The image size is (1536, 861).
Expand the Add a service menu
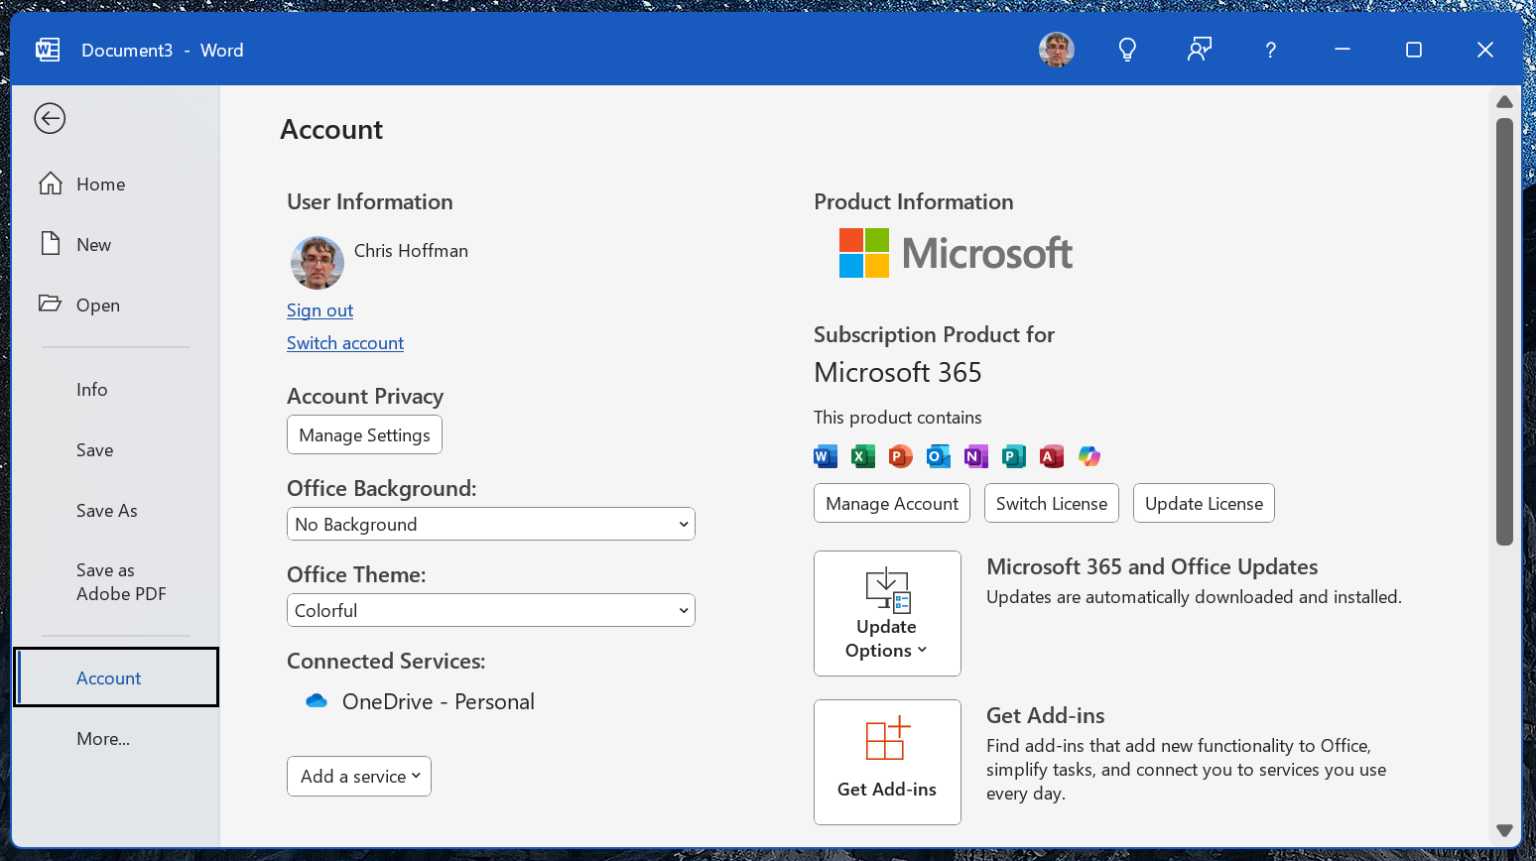[x=358, y=776]
